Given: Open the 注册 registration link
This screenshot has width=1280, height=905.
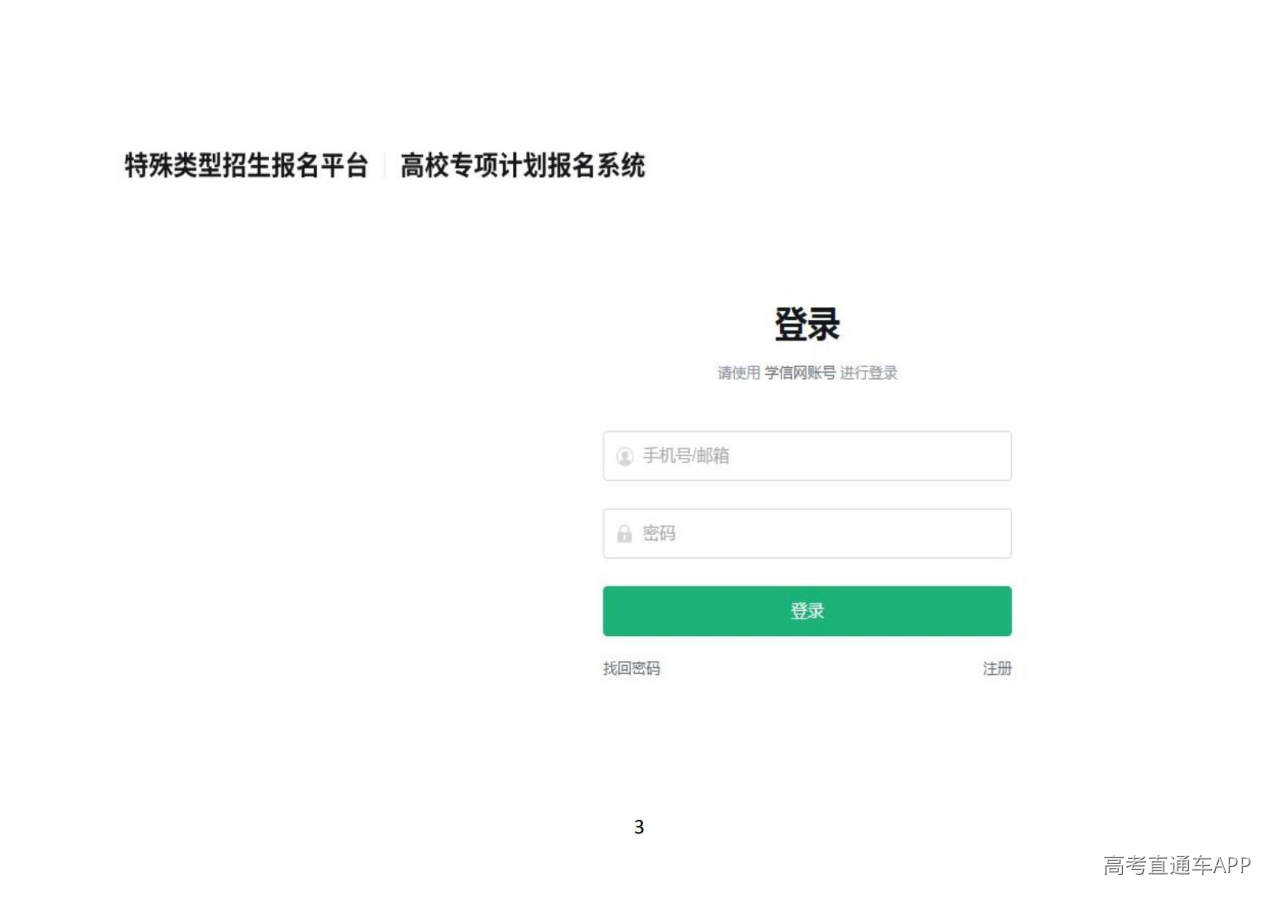Looking at the screenshot, I should pyautogui.click(x=997, y=669).
